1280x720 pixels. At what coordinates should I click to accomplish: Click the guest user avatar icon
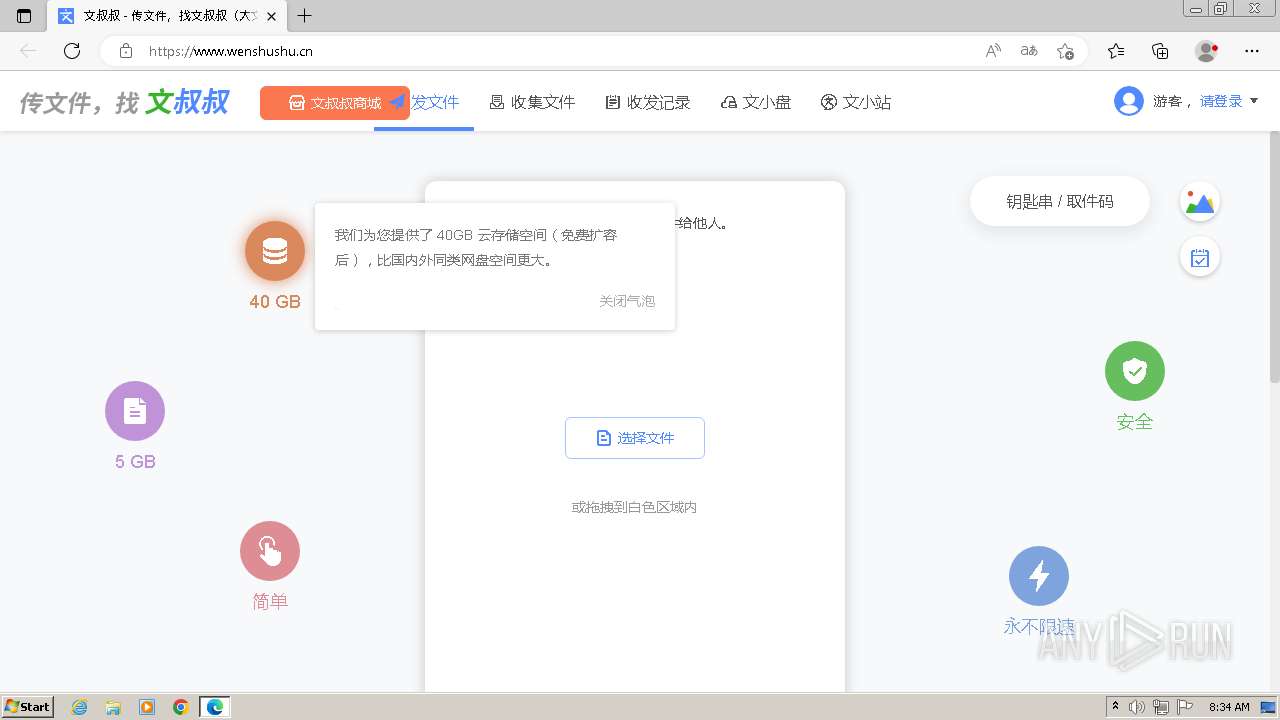click(1129, 101)
